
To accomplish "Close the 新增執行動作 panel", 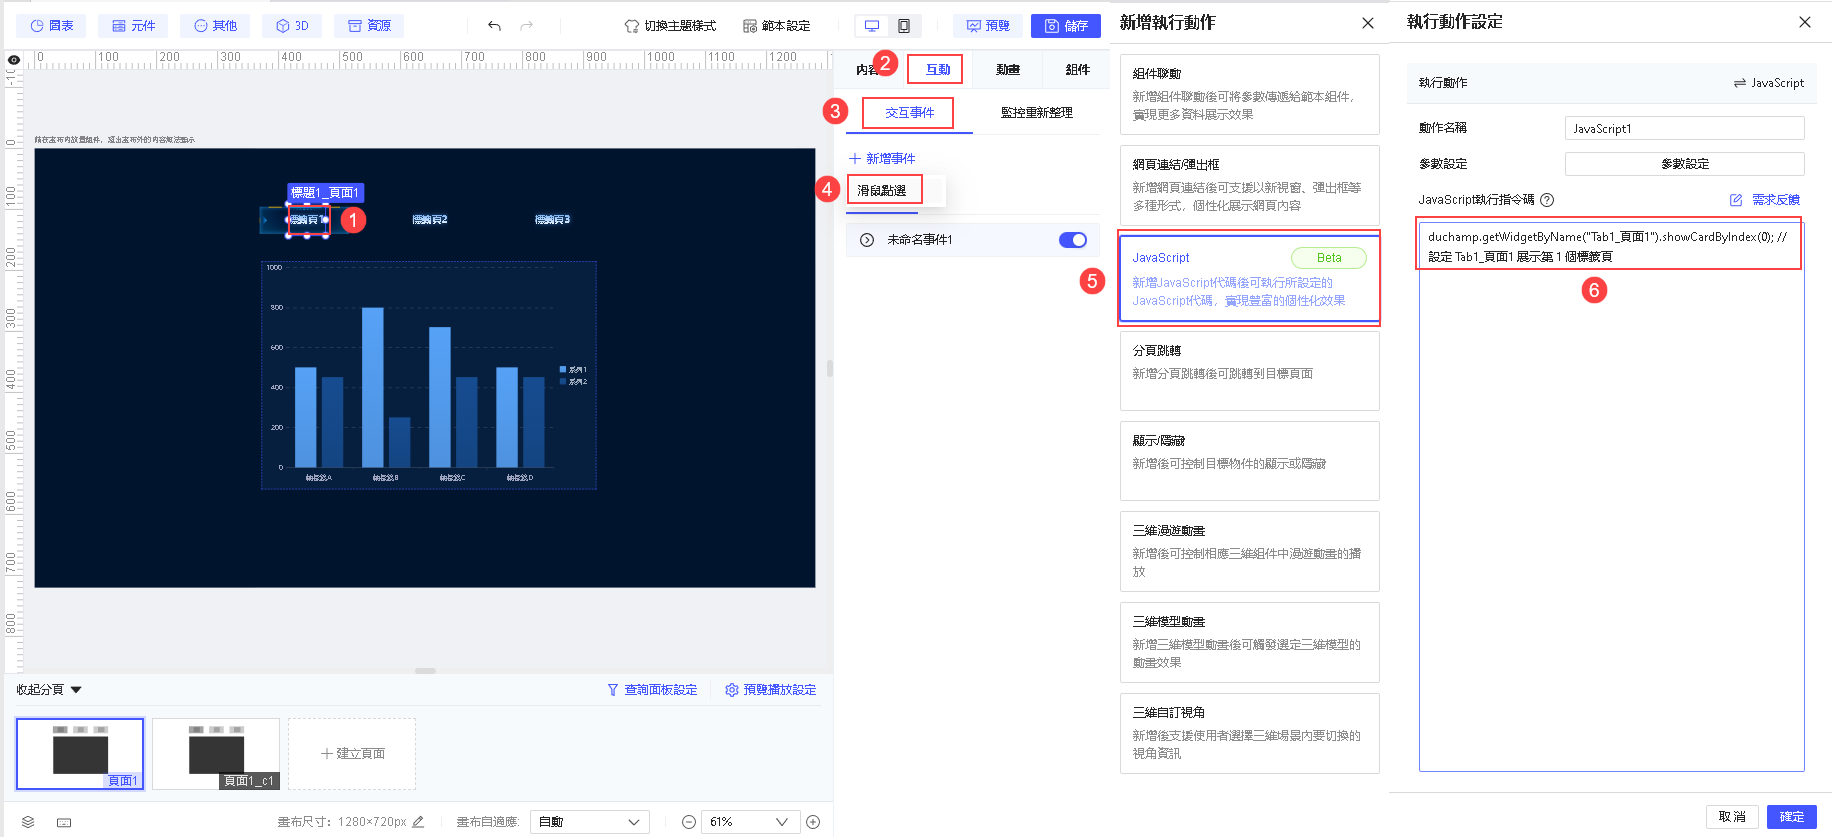I will [x=1368, y=23].
